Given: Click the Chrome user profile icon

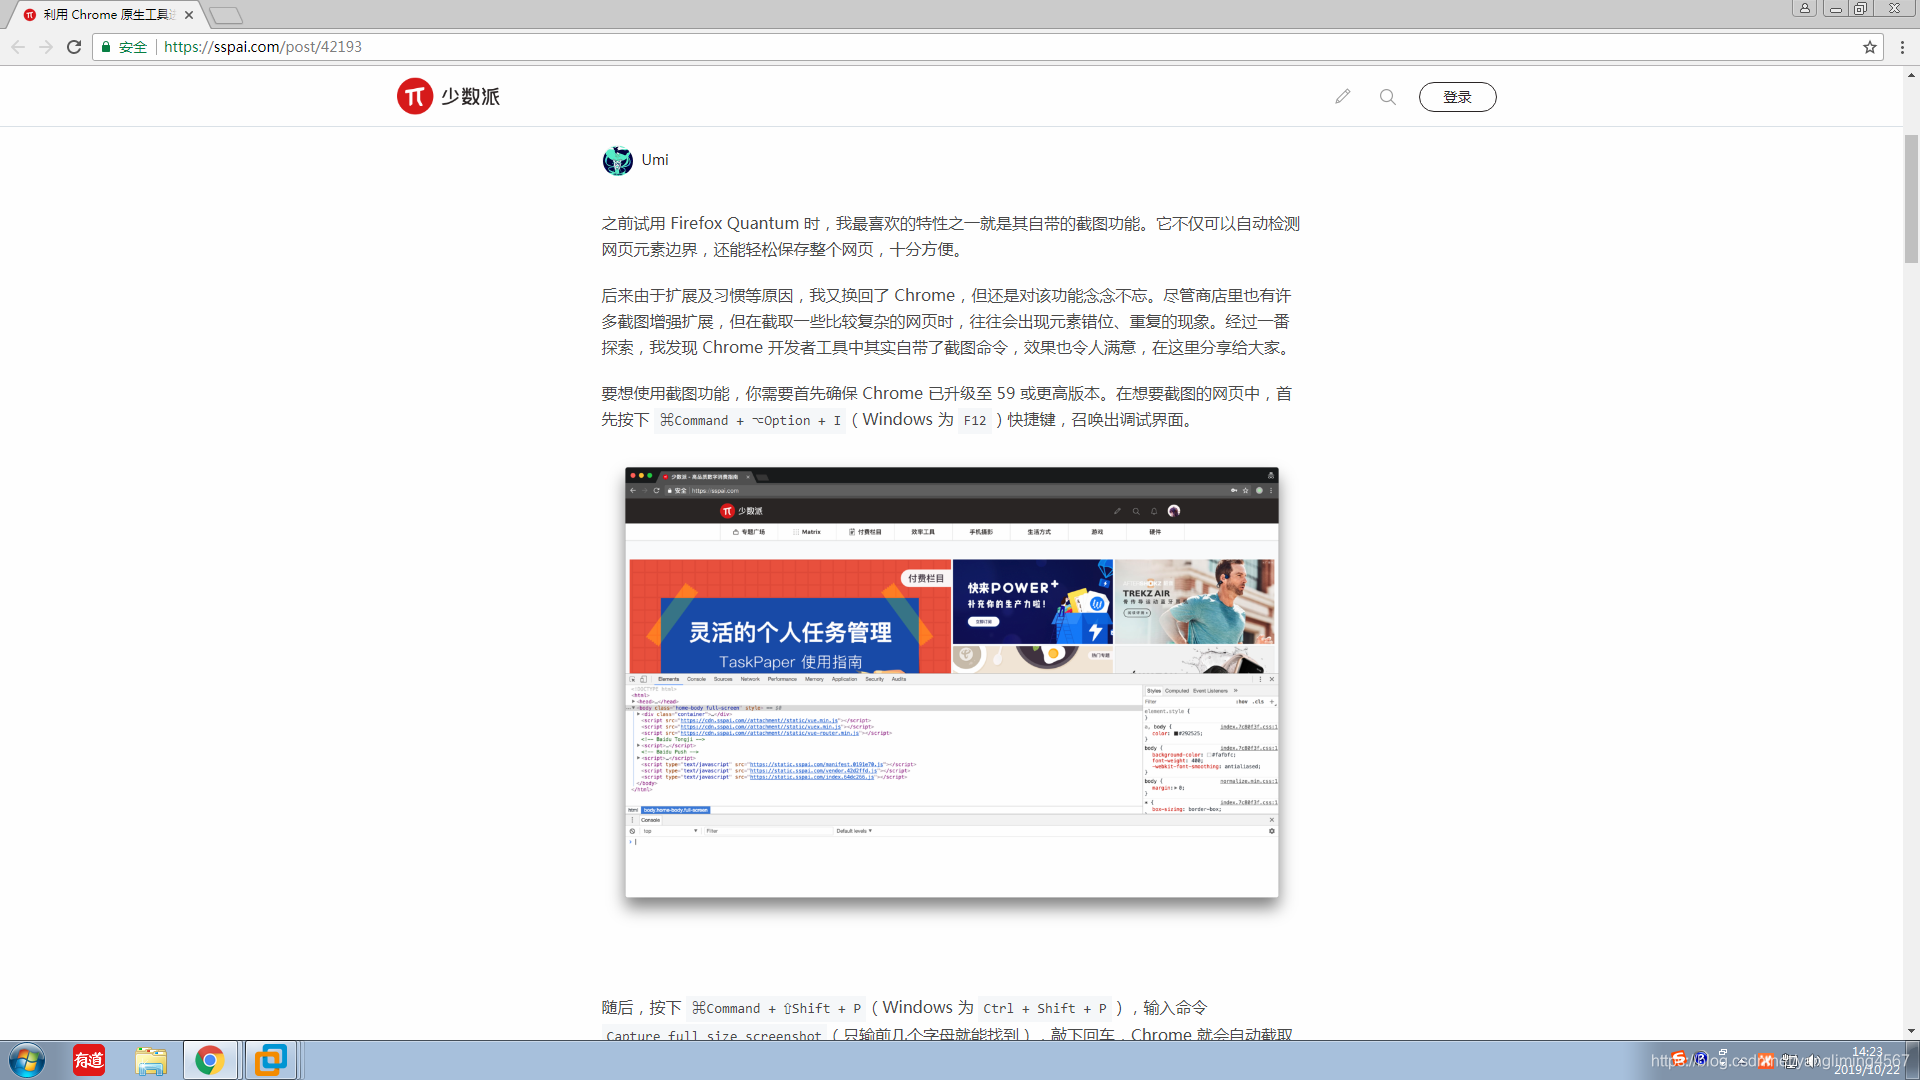Looking at the screenshot, I should pyautogui.click(x=1804, y=9).
